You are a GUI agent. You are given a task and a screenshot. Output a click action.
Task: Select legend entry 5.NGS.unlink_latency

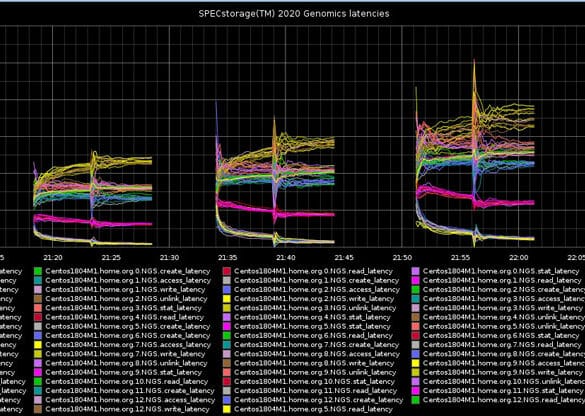504,326
